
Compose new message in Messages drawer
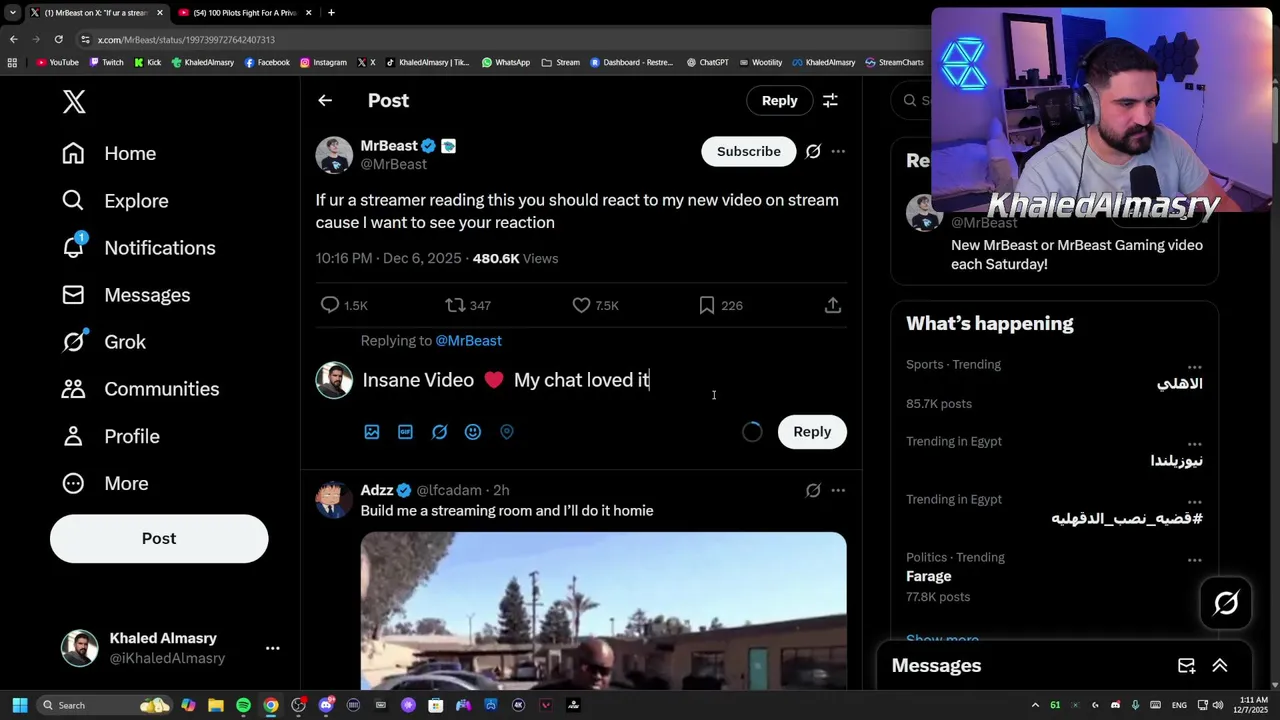coord(1186,666)
